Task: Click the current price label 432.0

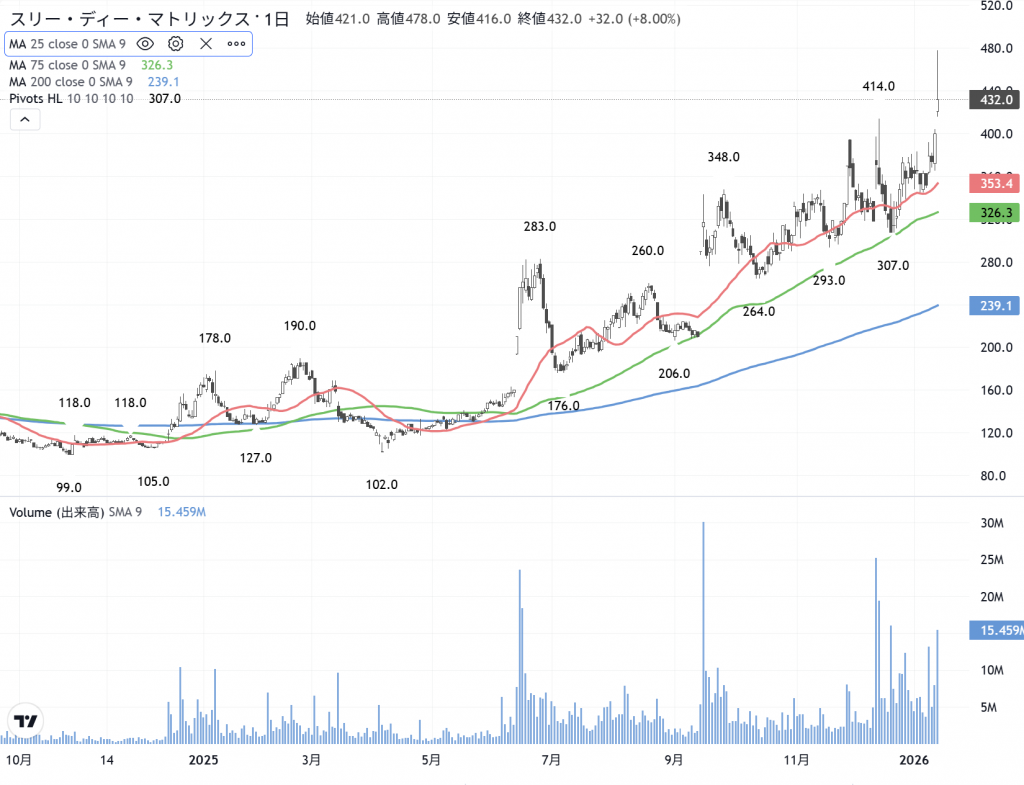Action: tap(994, 99)
